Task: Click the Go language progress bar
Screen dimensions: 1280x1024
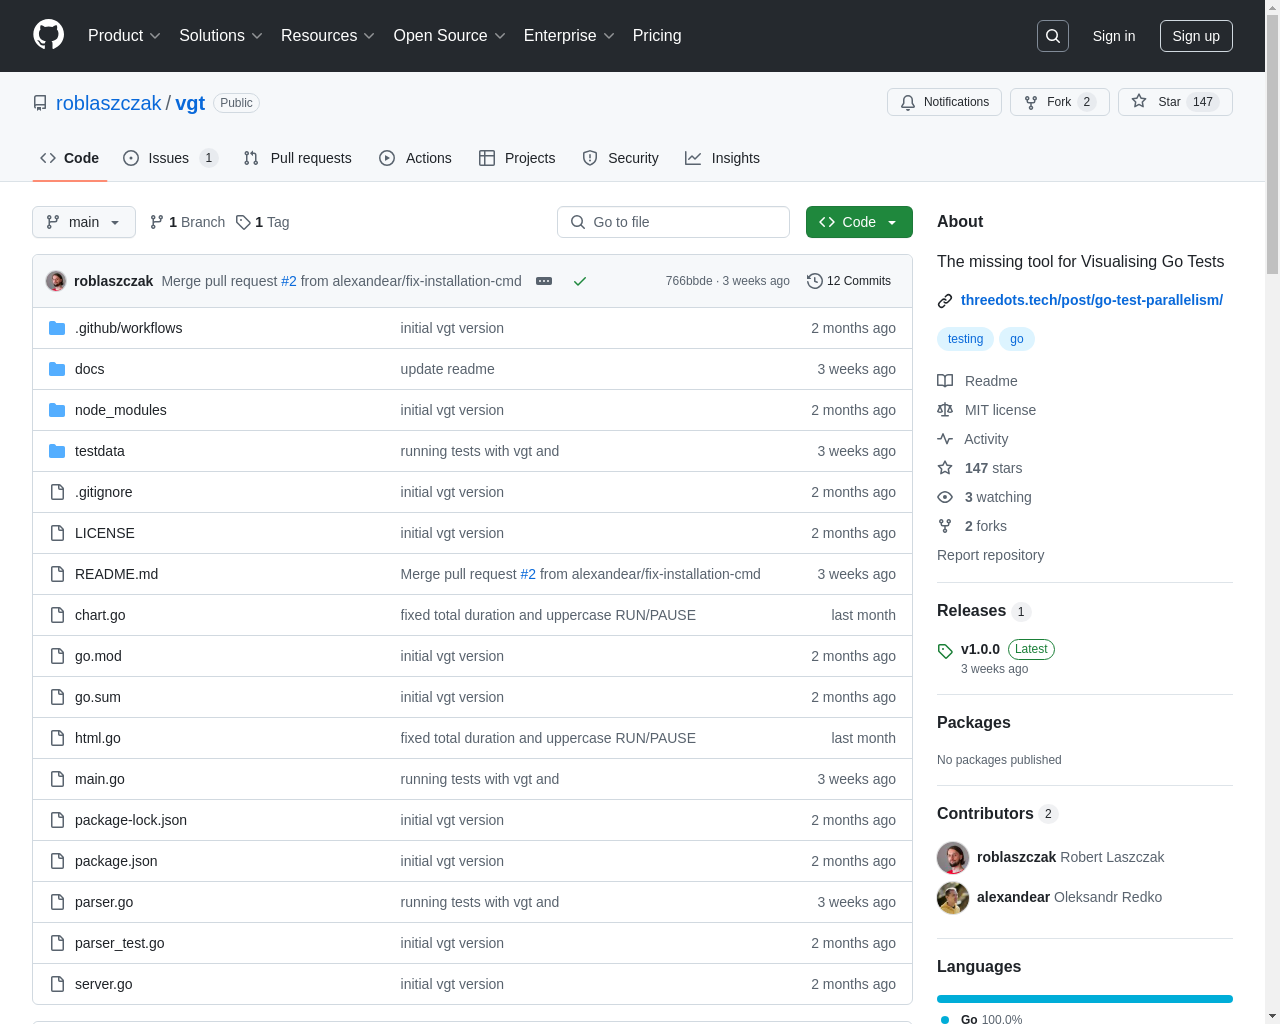Action: click(x=1085, y=999)
